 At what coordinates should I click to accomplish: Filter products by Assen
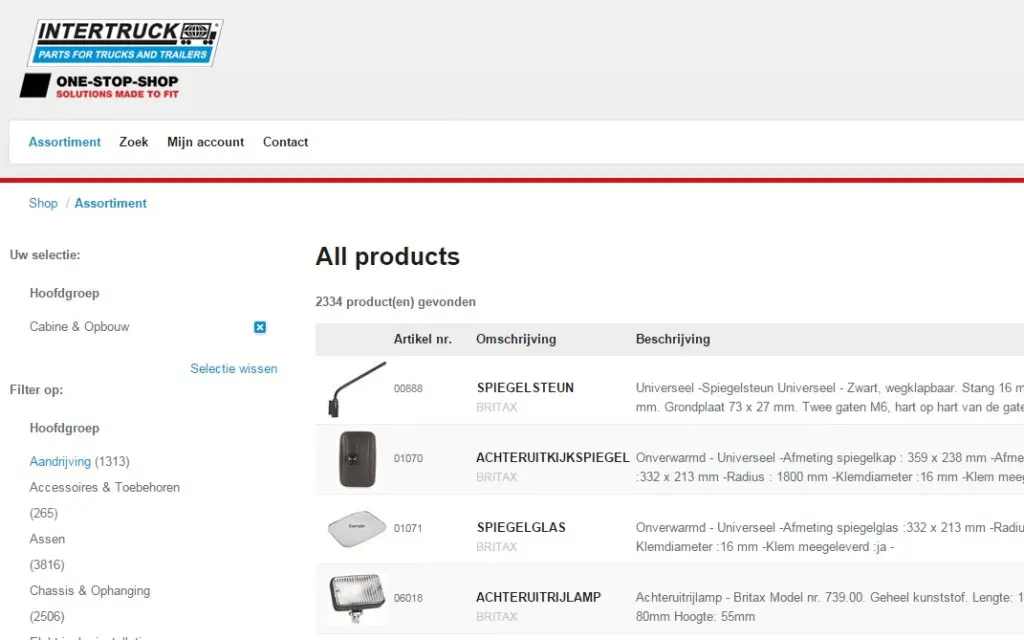pos(47,539)
